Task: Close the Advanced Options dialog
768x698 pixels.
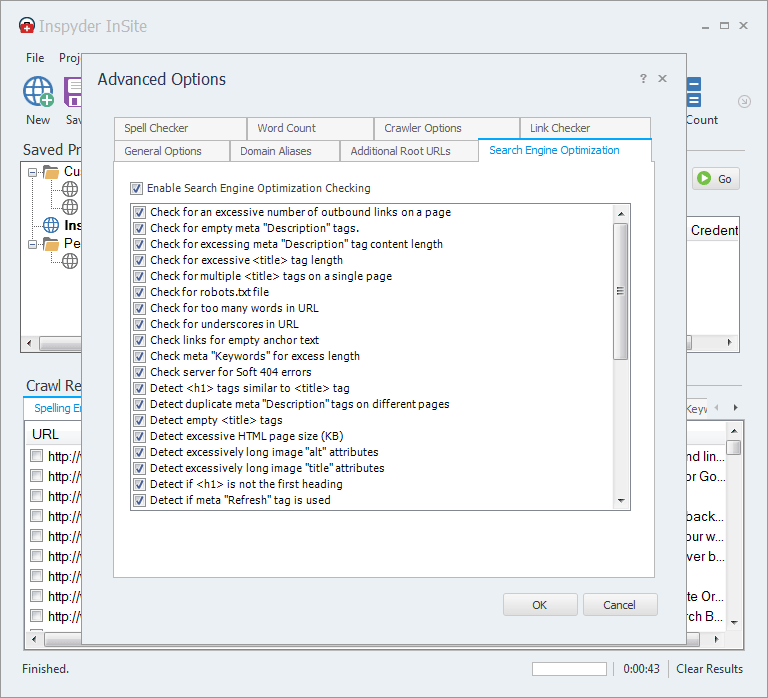Action: coord(662,78)
